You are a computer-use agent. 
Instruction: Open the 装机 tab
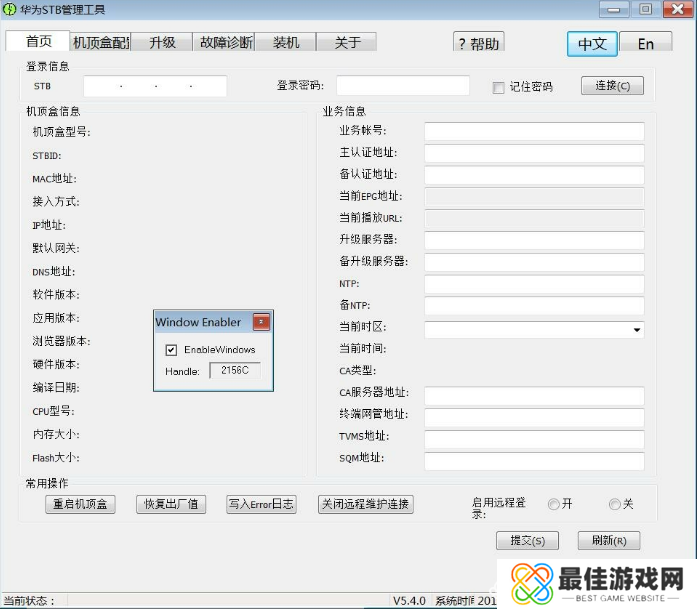(286, 42)
